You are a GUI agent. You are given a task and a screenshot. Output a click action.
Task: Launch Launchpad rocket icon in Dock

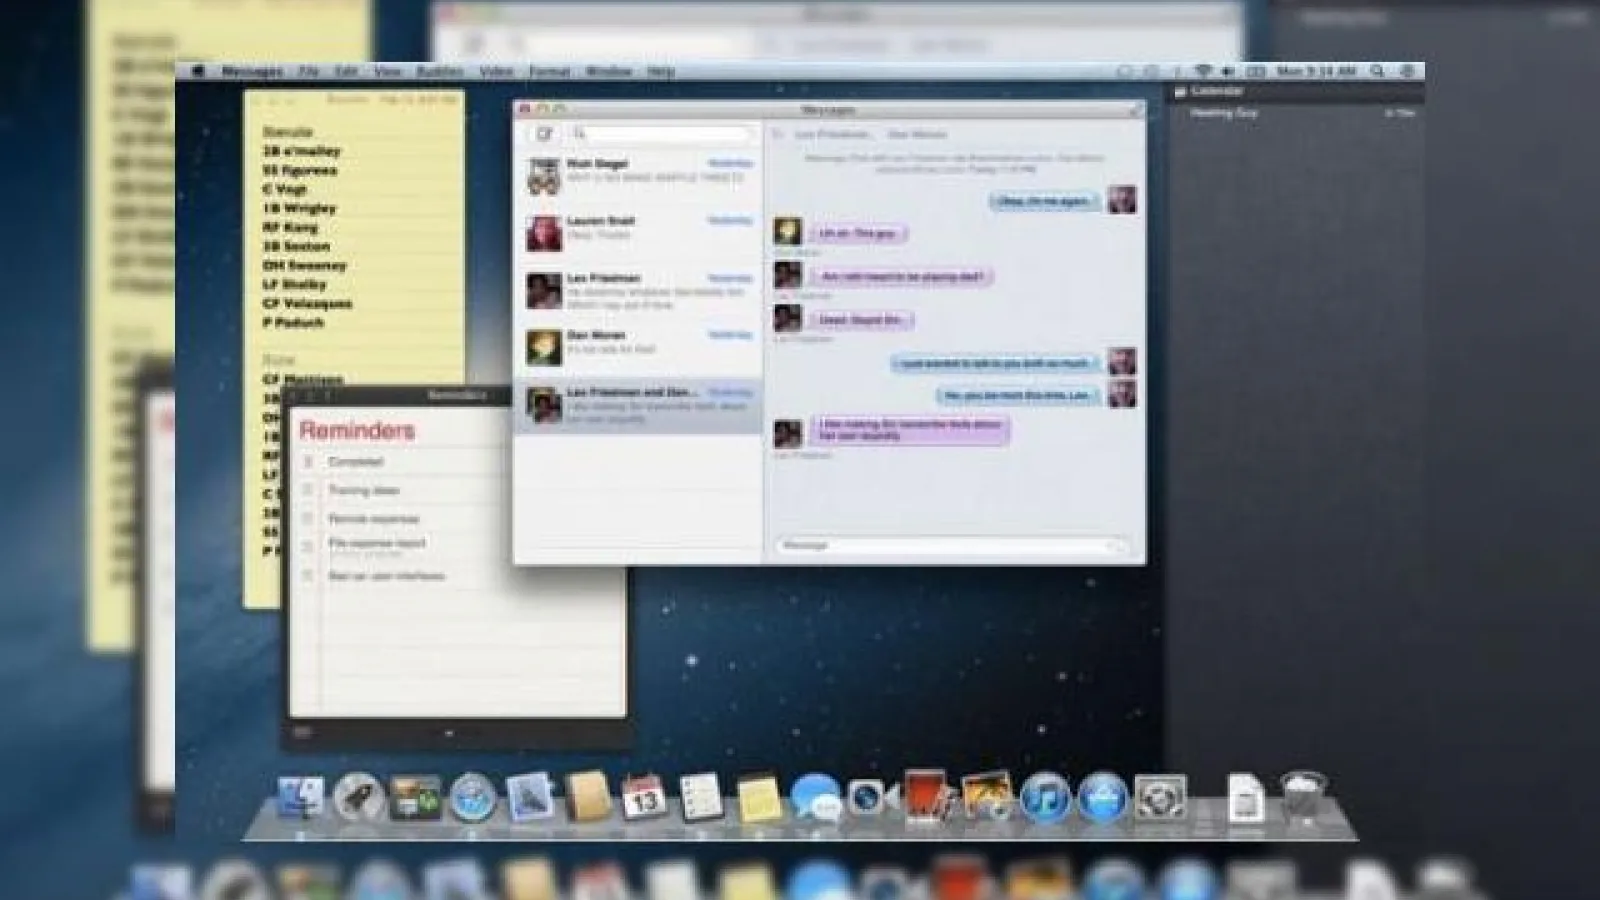point(357,798)
